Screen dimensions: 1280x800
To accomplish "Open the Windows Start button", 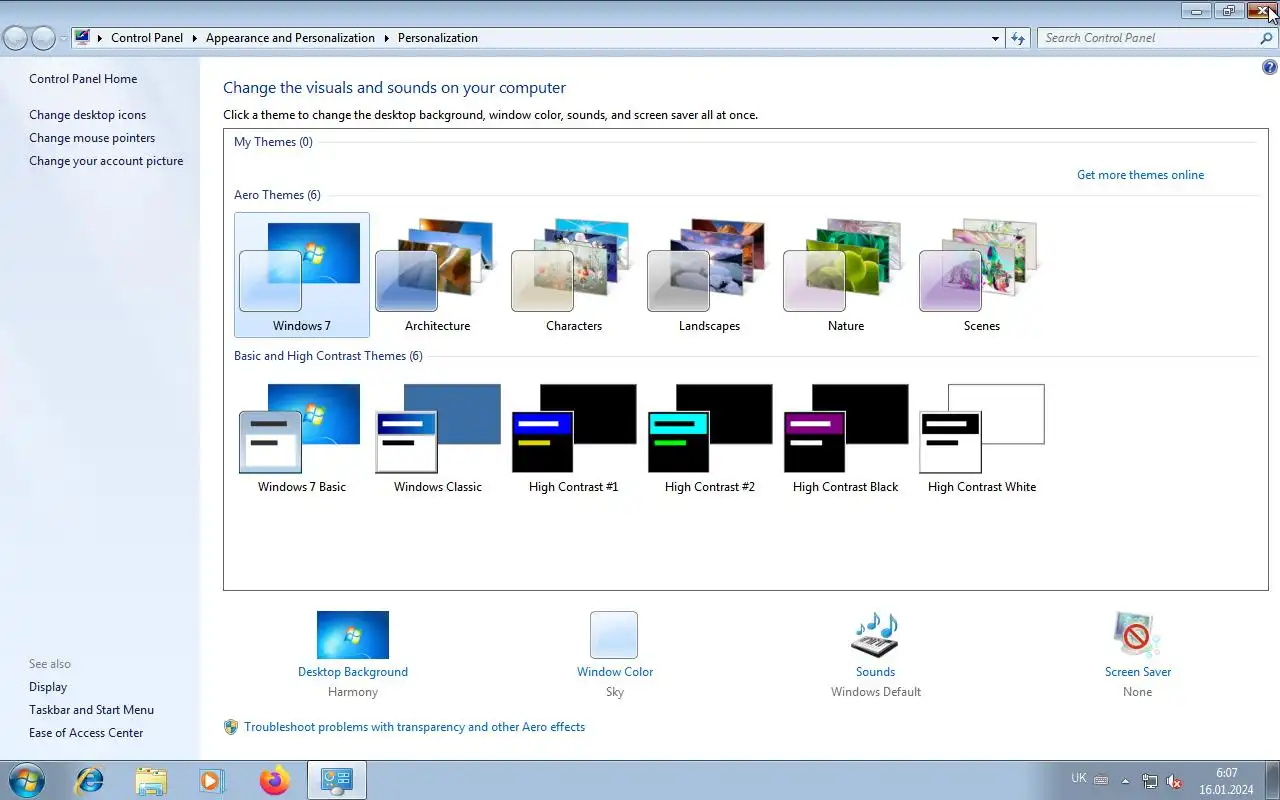I will tap(26, 780).
